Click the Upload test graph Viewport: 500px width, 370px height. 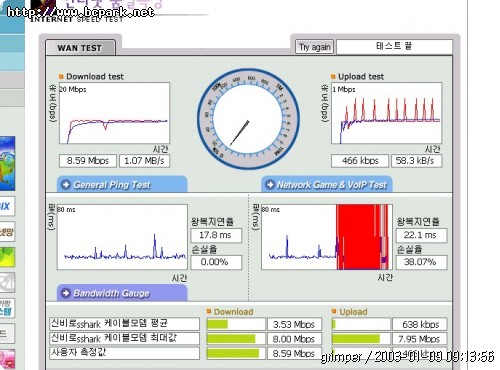386,113
